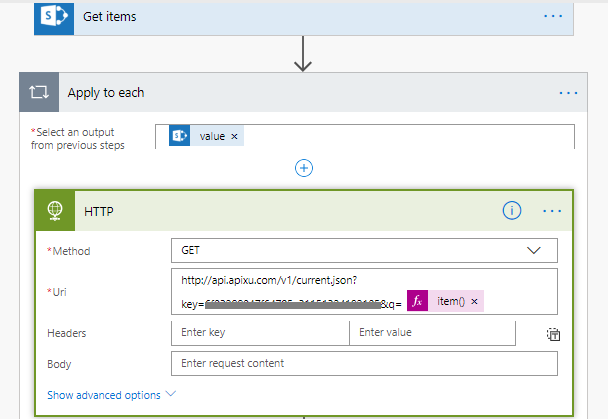Screen dimensions: 608x419
Task: Open the Get items ellipsis menu
Action: 553,17
